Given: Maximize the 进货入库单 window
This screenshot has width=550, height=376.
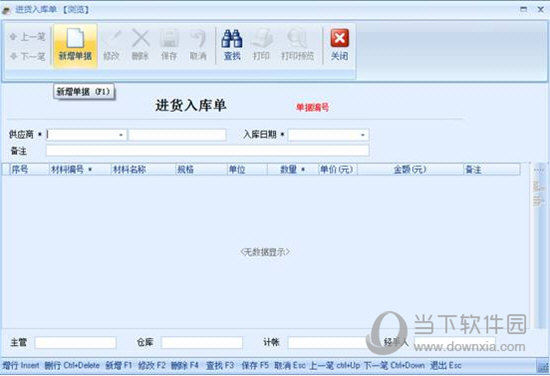Looking at the screenshot, I should (523, 9).
